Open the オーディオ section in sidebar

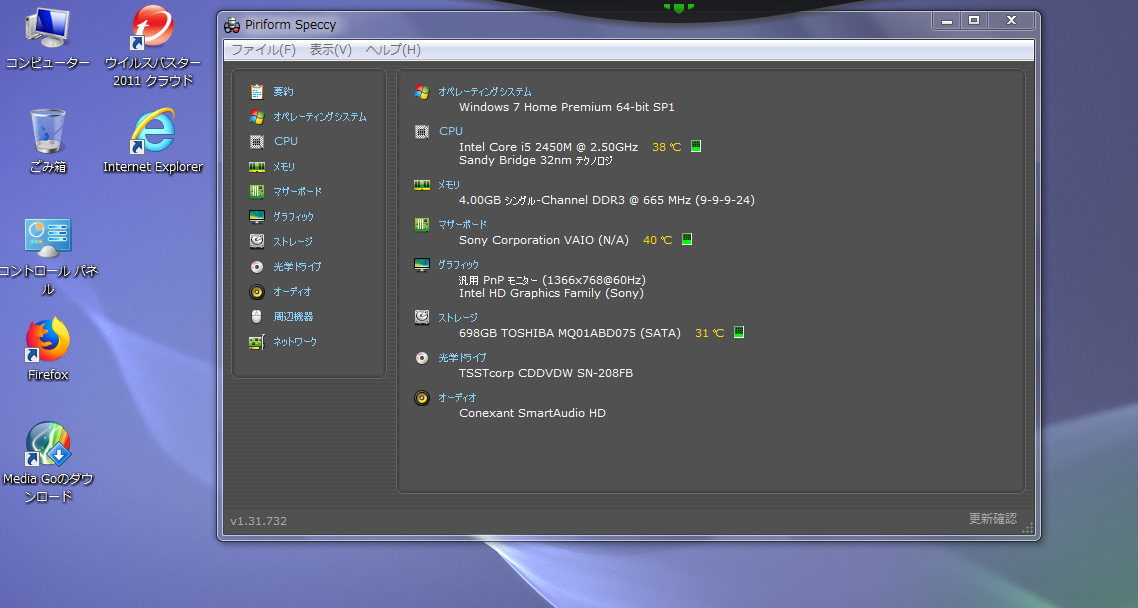tap(292, 292)
